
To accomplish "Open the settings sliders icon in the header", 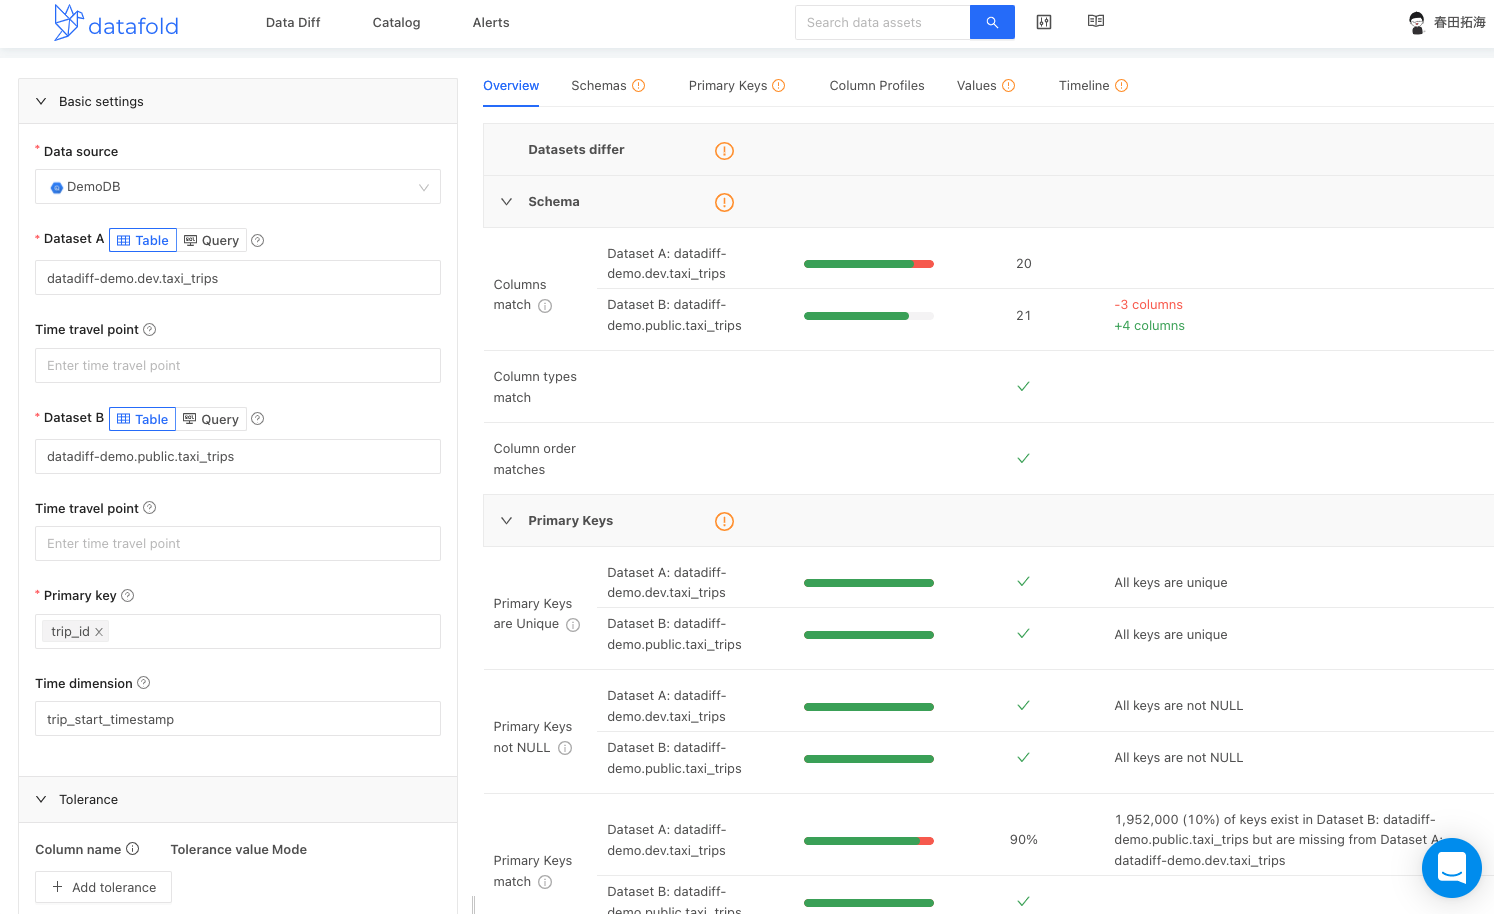I will click(x=1044, y=21).
